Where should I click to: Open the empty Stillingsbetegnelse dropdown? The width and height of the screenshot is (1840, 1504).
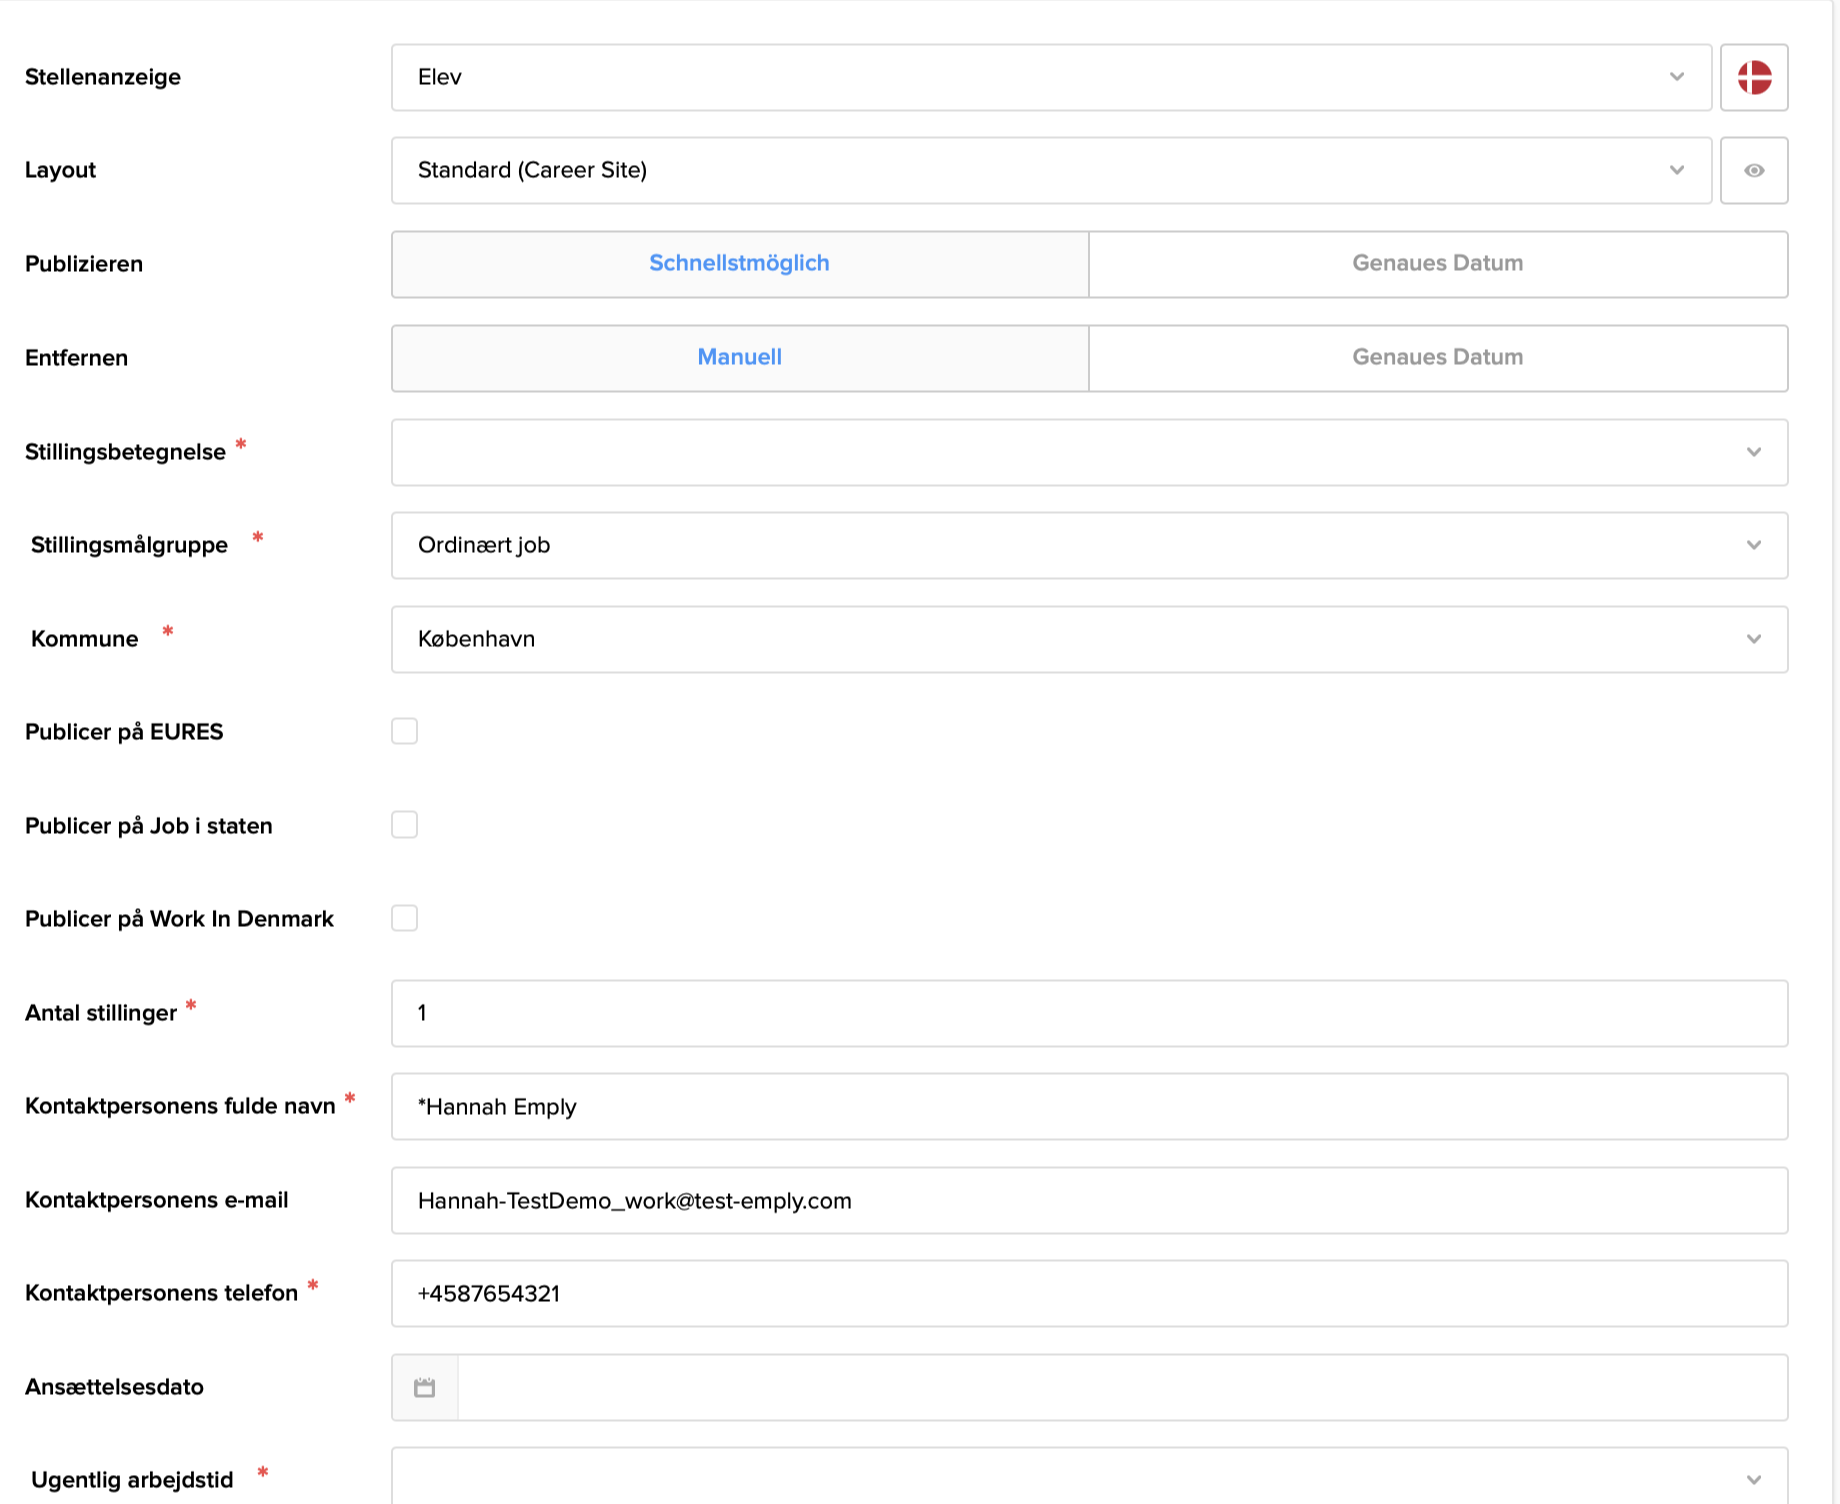click(x=1088, y=452)
